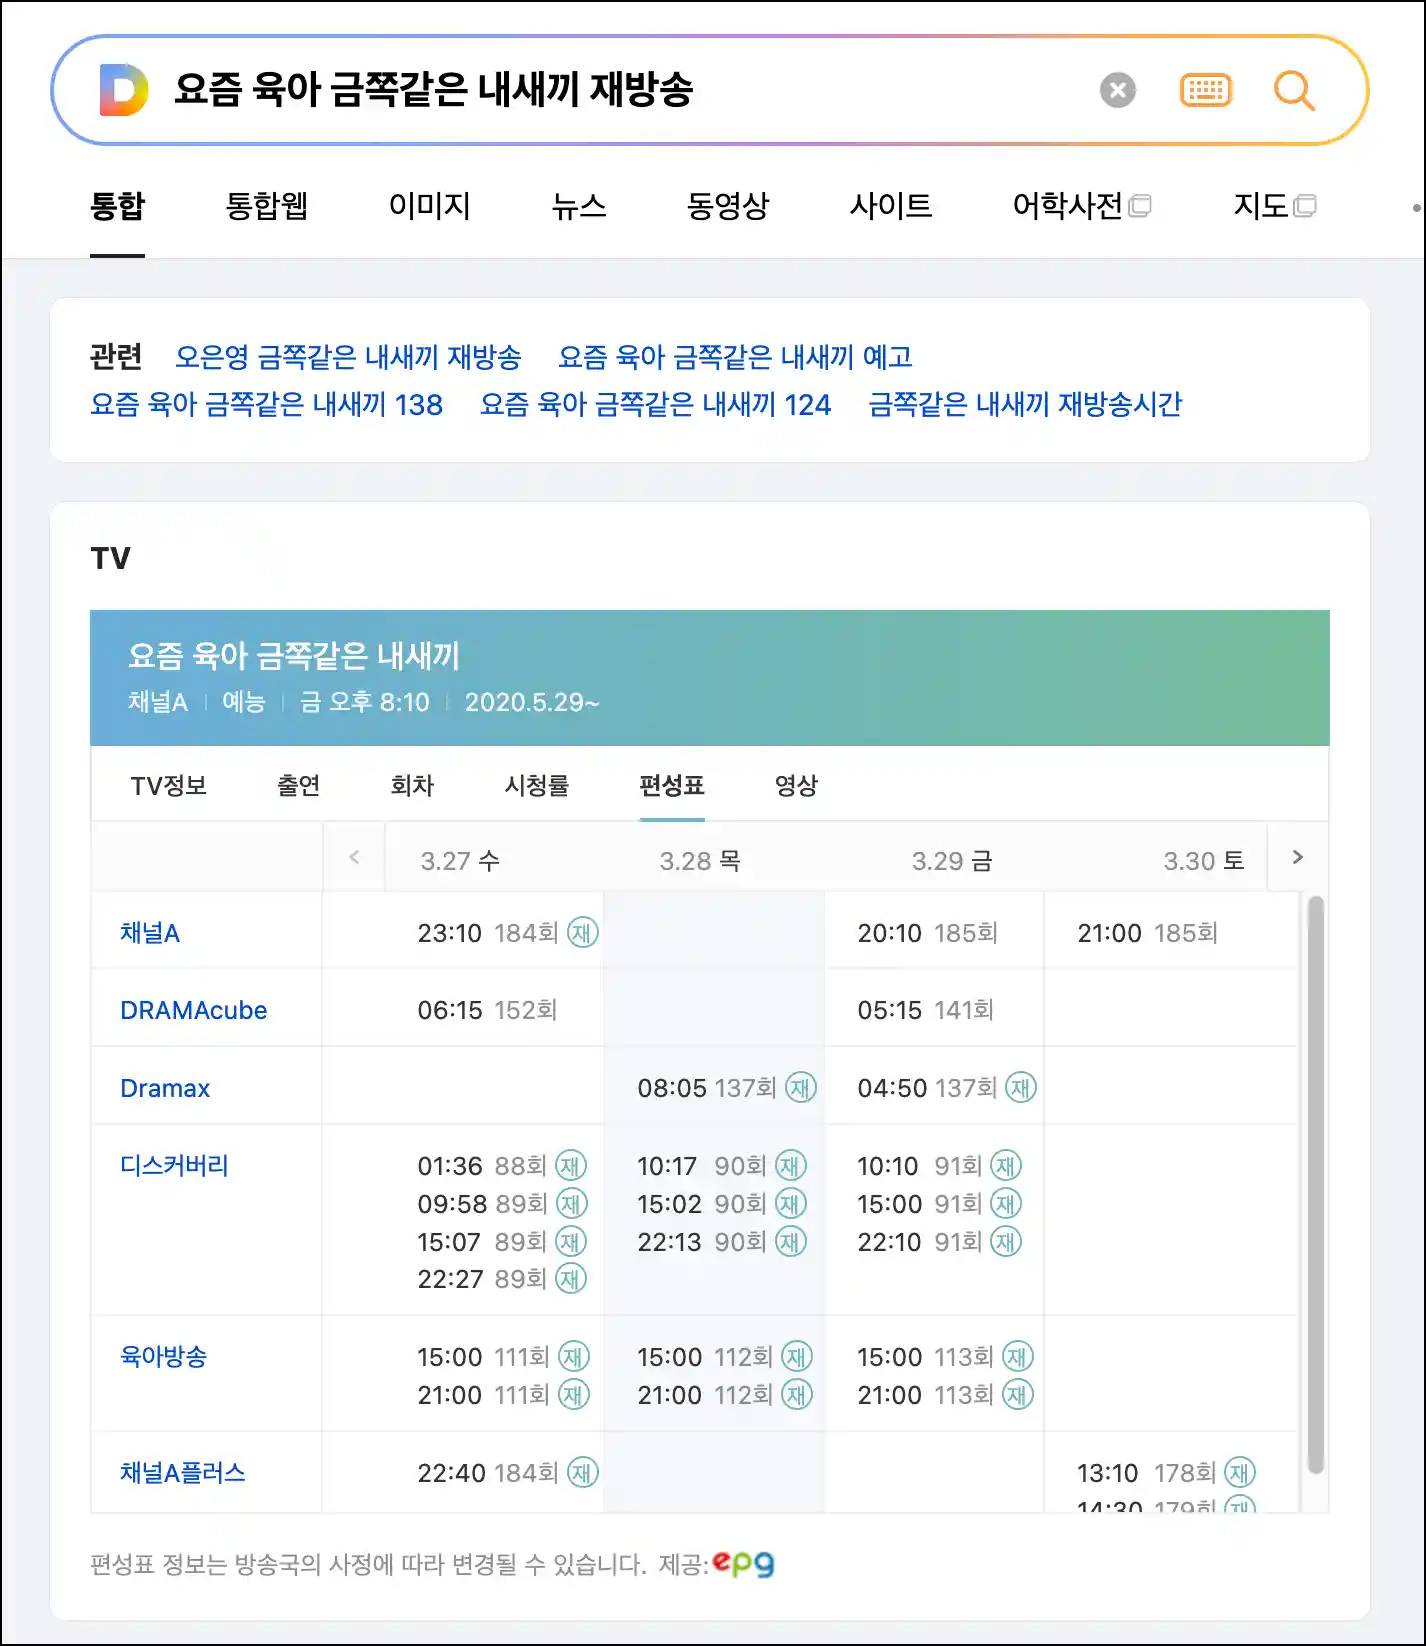Click related search 금쪽같은 내새끼 재방송시간
The height and width of the screenshot is (1646, 1426).
[1025, 404]
